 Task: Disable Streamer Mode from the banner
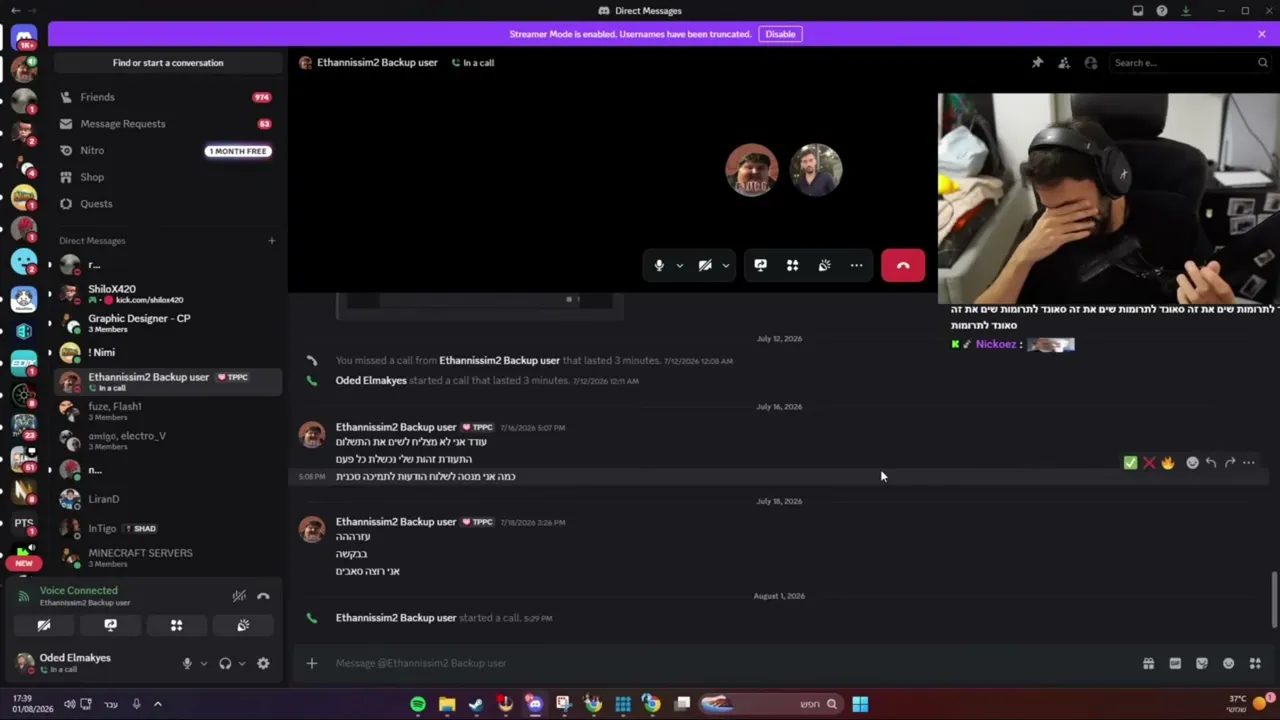click(x=780, y=34)
